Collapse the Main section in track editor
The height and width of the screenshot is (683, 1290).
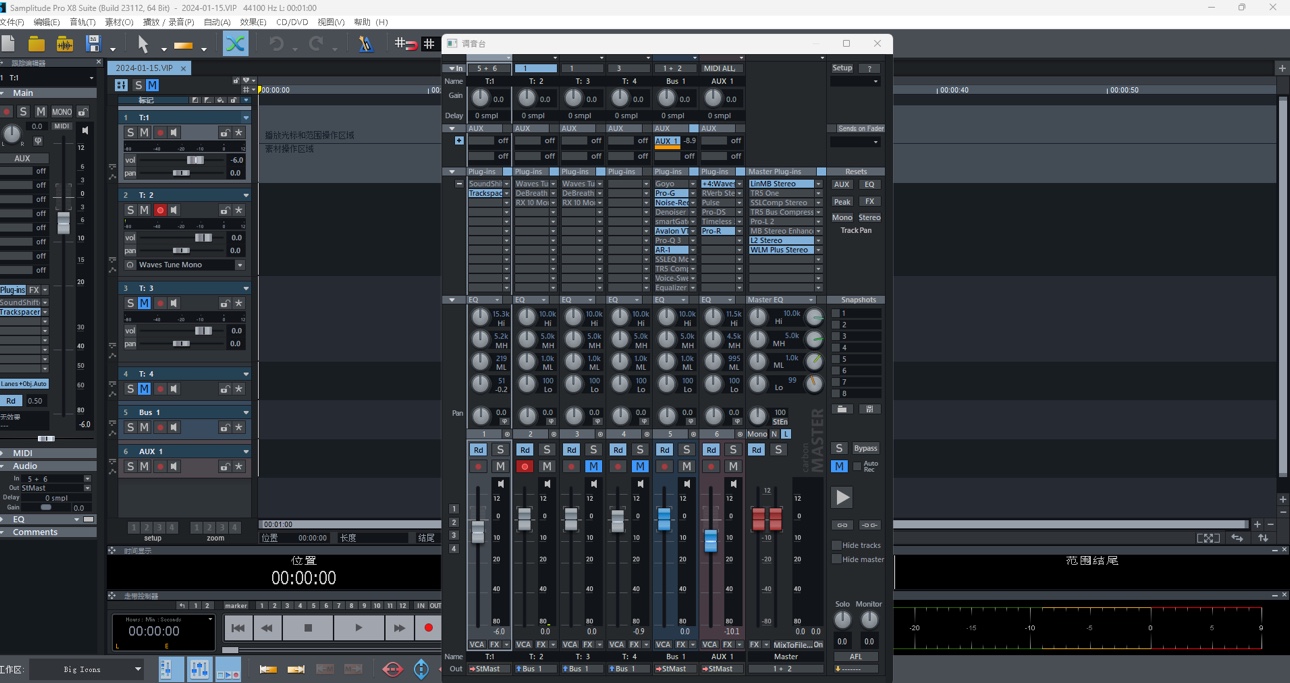[x=4, y=93]
